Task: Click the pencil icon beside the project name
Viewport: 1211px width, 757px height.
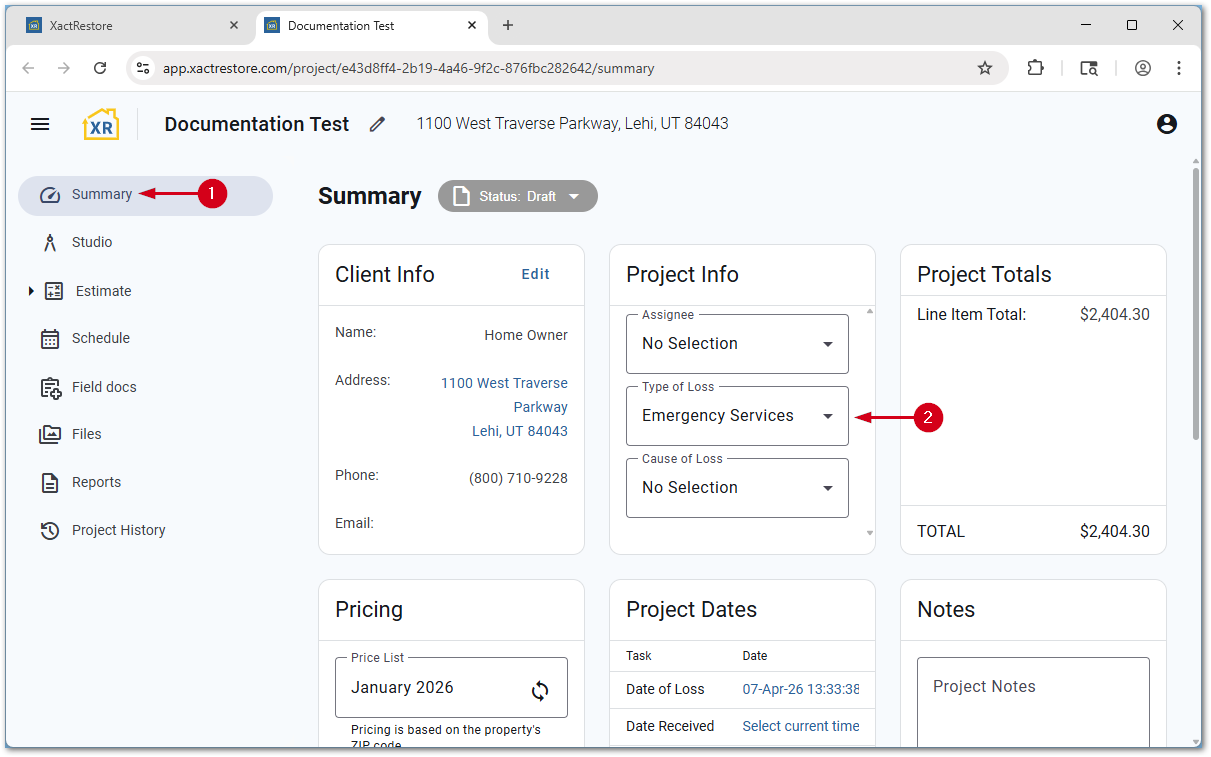Action: 377,124
